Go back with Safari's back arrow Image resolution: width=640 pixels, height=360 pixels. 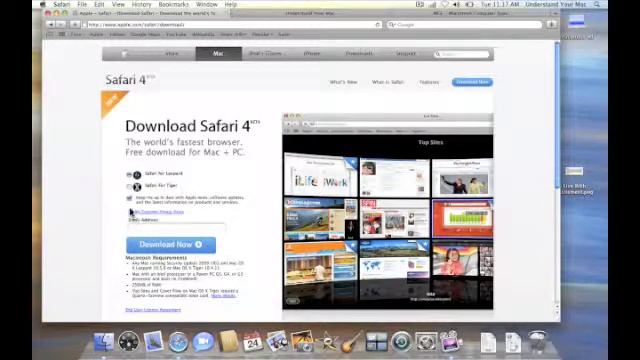coord(51,24)
